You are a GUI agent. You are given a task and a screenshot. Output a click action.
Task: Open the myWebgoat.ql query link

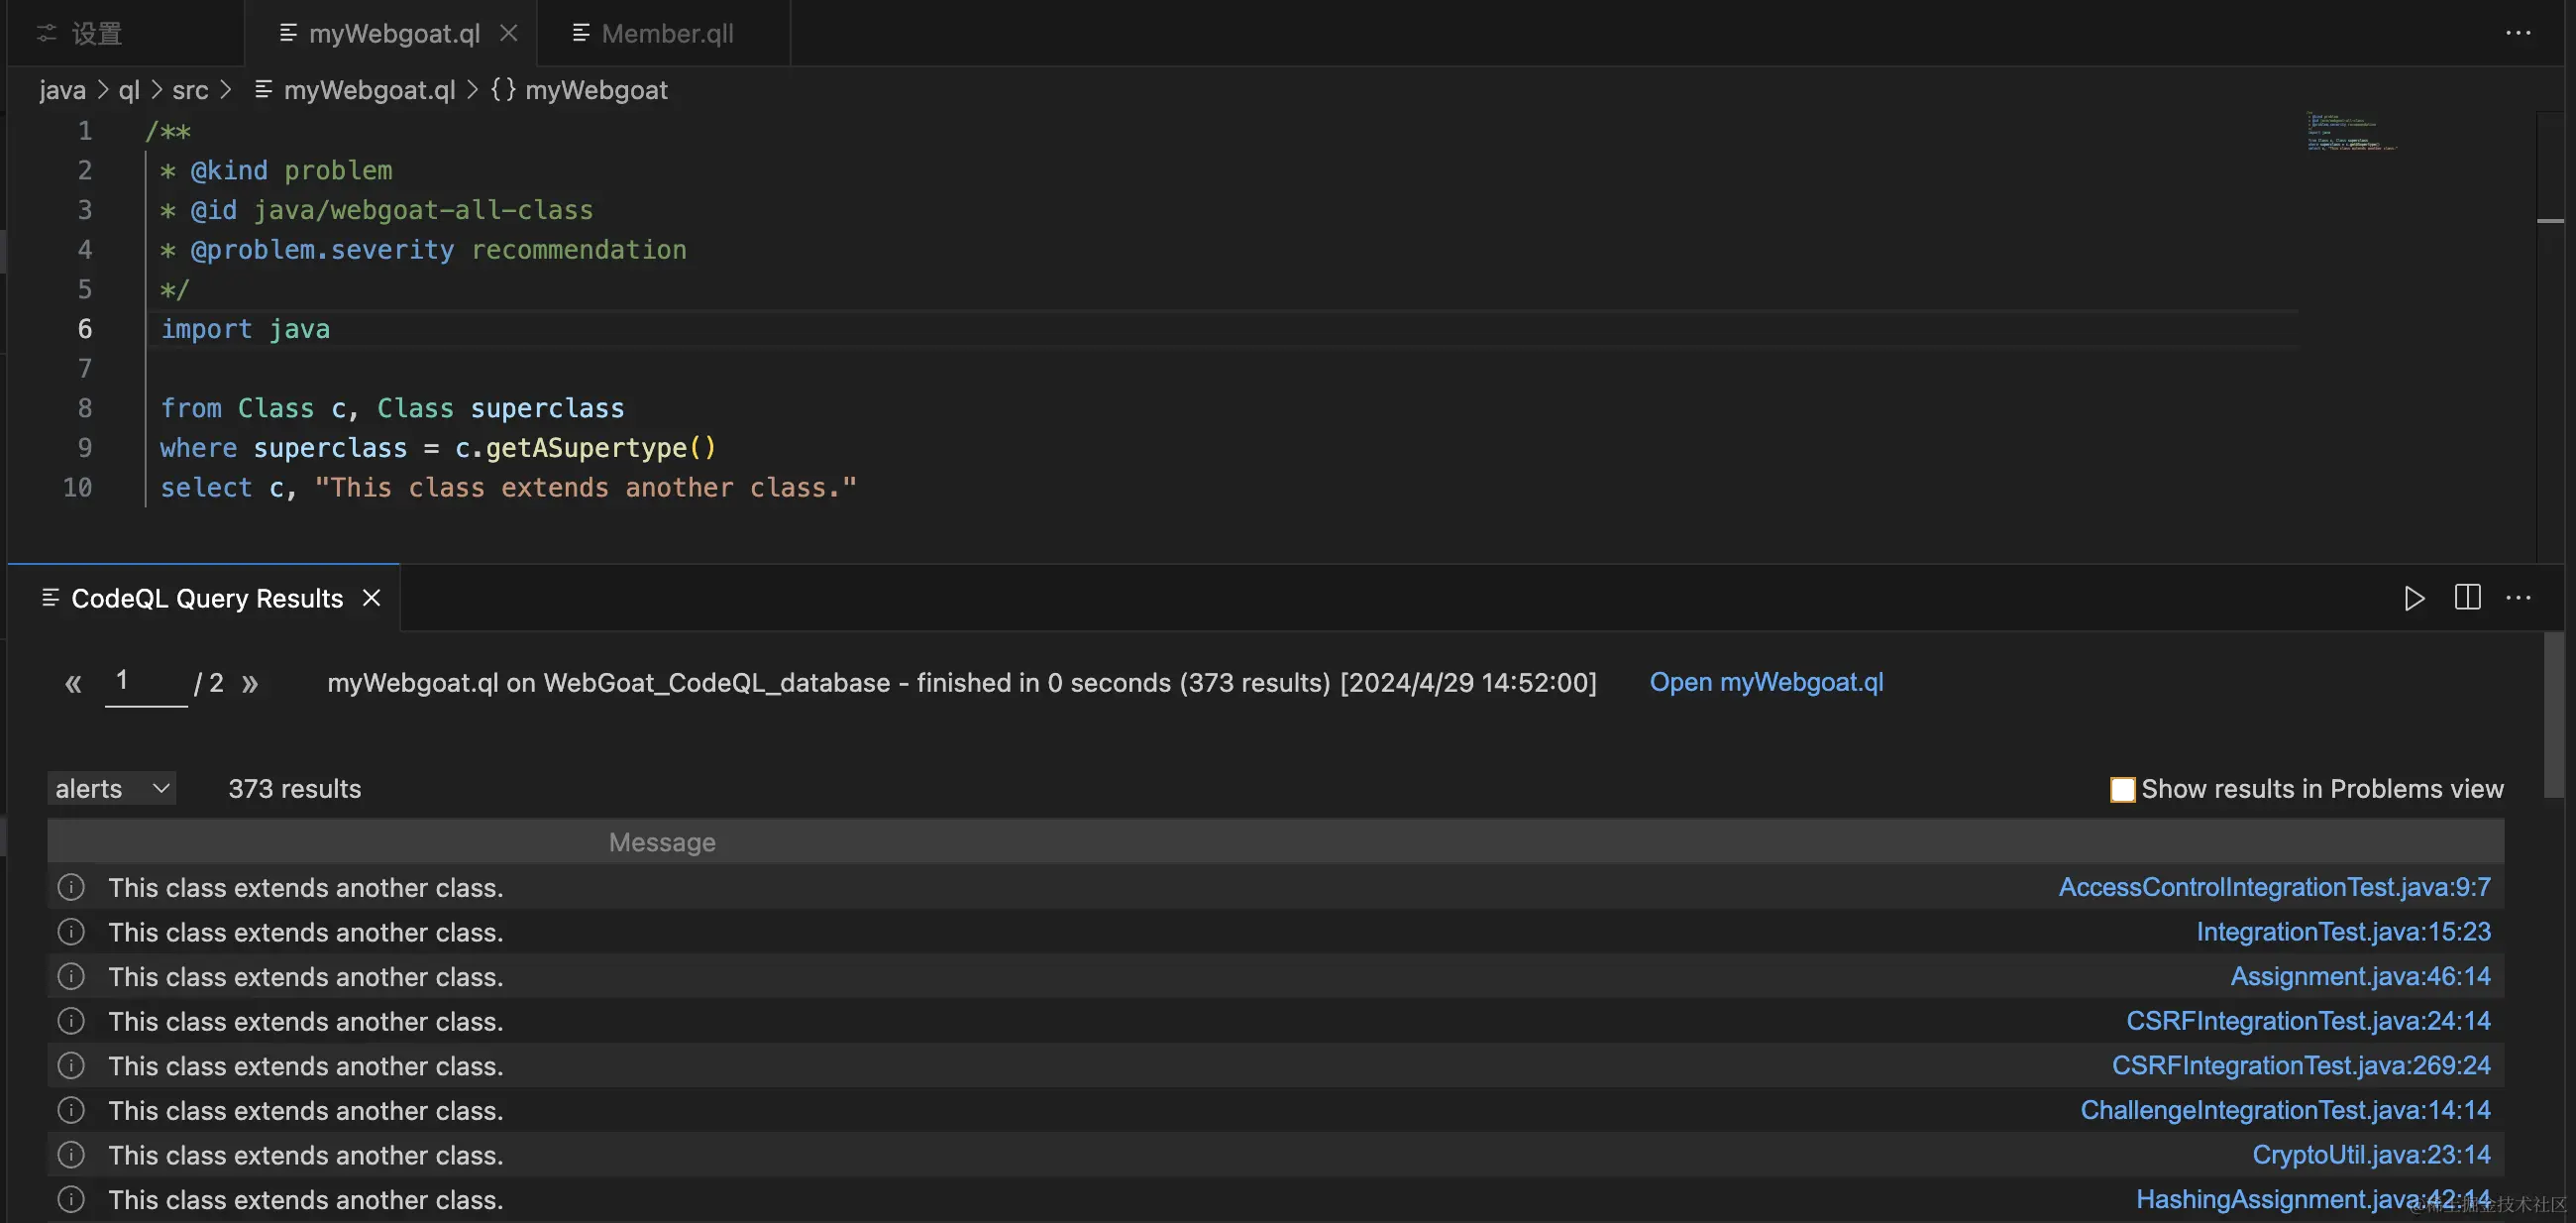point(1766,682)
